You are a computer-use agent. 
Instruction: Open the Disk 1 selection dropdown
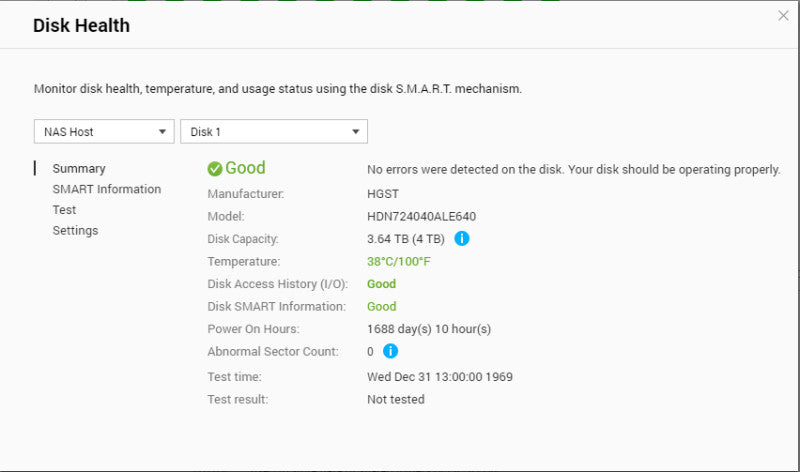[x=274, y=132]
